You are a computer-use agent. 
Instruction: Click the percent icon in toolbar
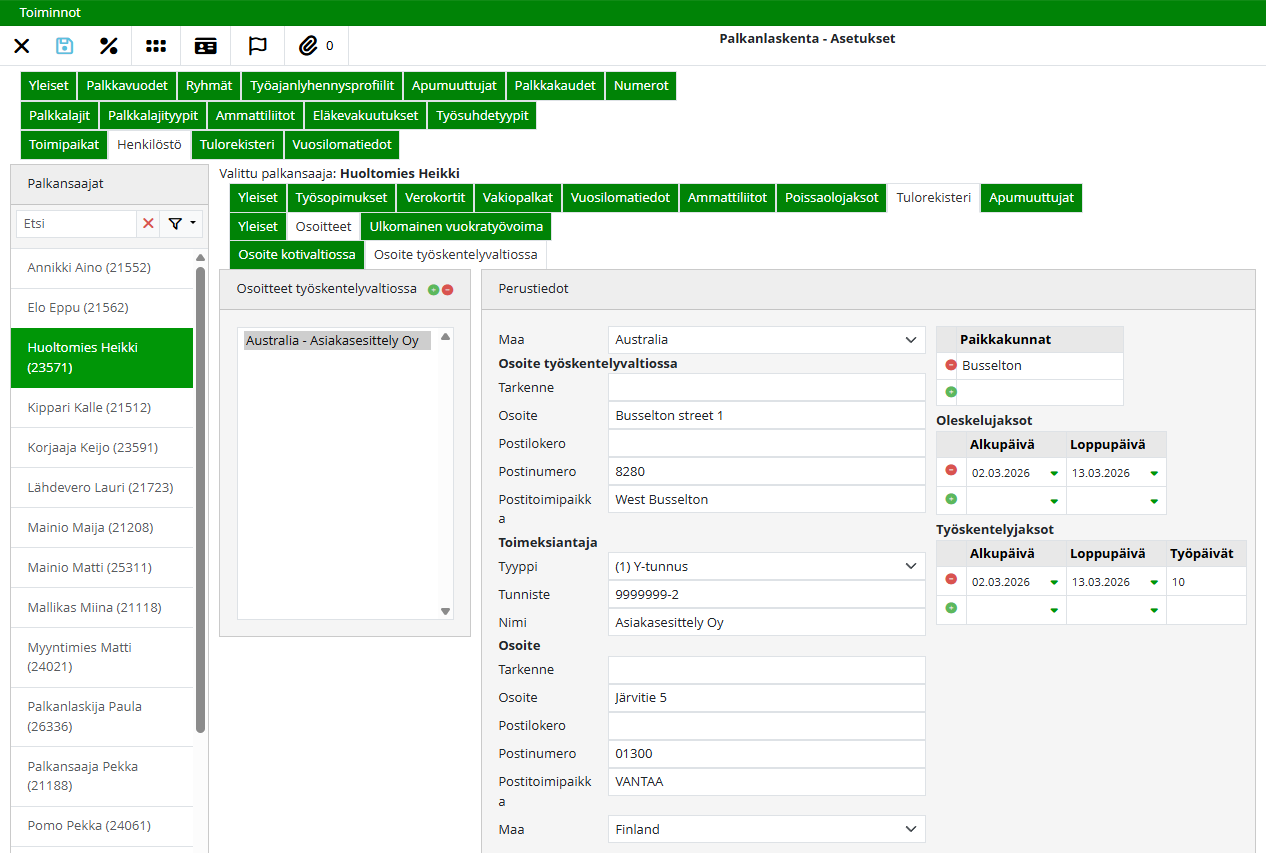coord(109,46)
